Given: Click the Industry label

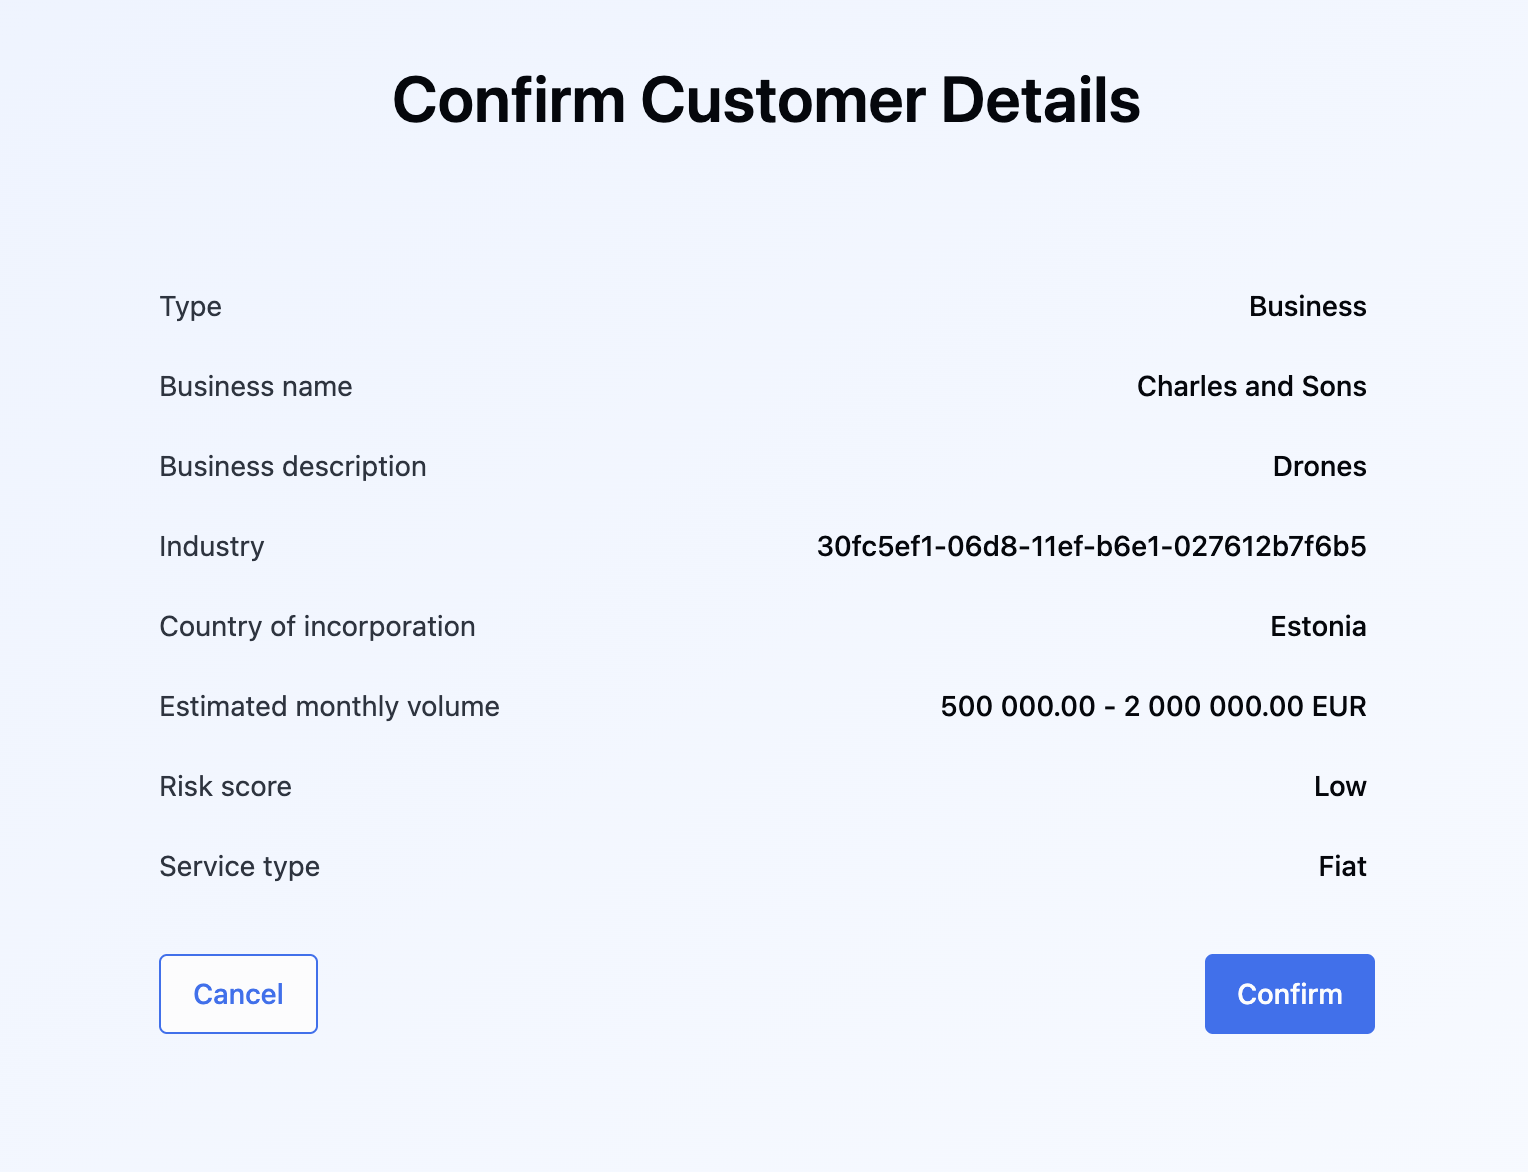Looking at the screenshot, I should click(x=212, y=547).
